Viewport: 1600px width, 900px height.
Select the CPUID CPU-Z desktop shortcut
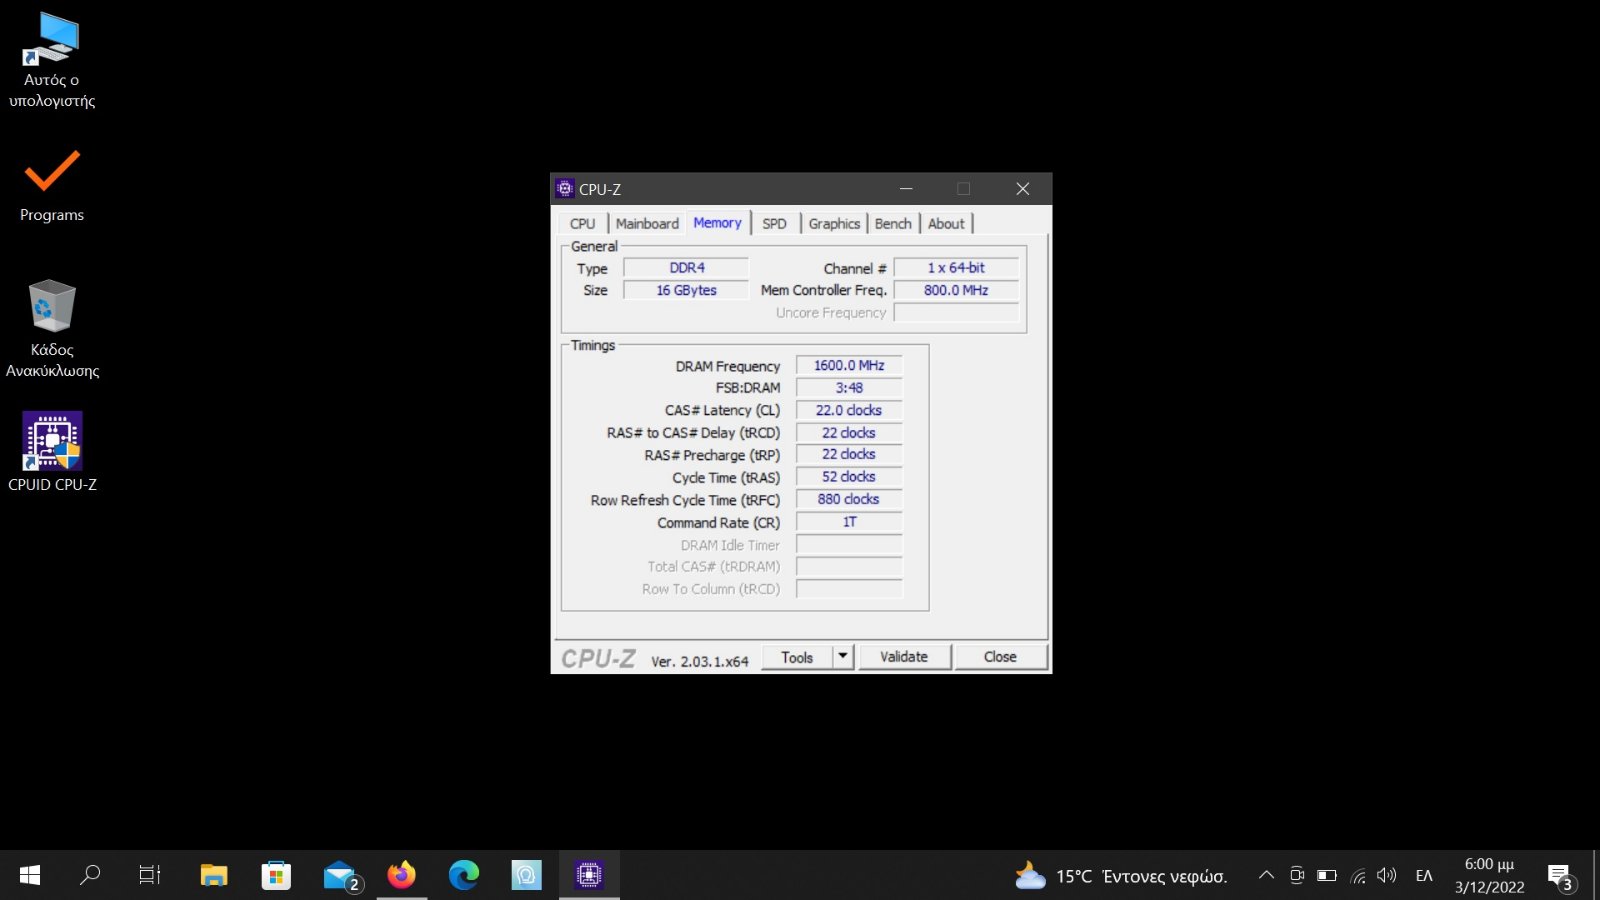click(52, 452)
